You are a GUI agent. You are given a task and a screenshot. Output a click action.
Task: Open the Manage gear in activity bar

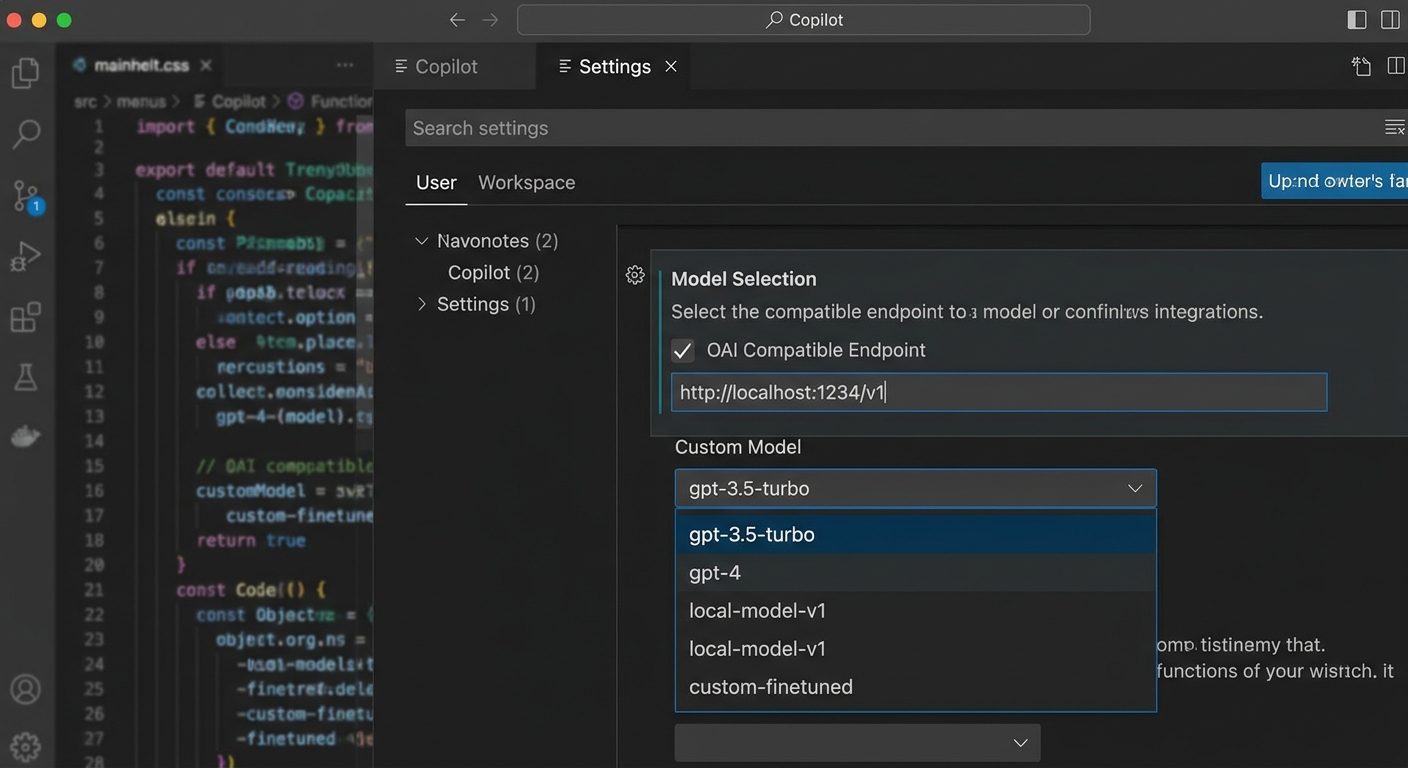pyautogui.click(x=25, y=746)
